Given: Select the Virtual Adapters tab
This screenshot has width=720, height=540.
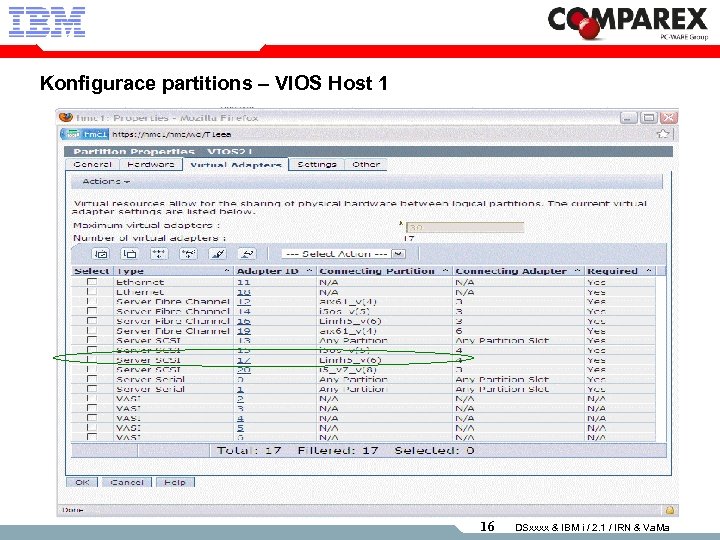Looking at the screenshot, I should pyautogui.click(x=236, y=164).
